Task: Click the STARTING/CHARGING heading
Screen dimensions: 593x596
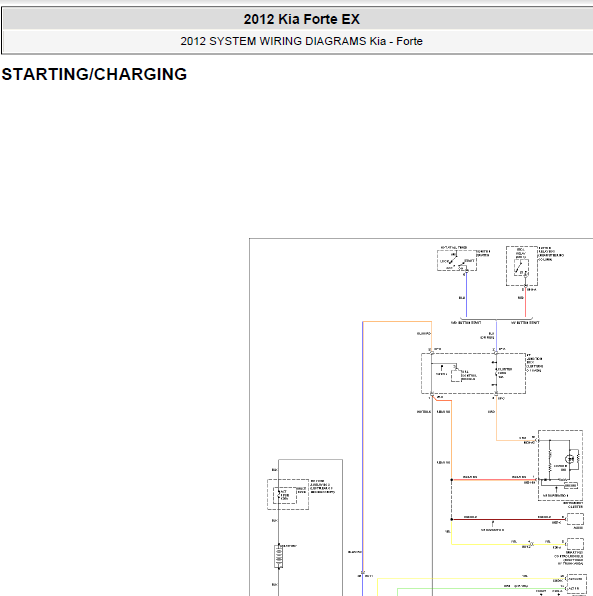Action: point(94,74)
